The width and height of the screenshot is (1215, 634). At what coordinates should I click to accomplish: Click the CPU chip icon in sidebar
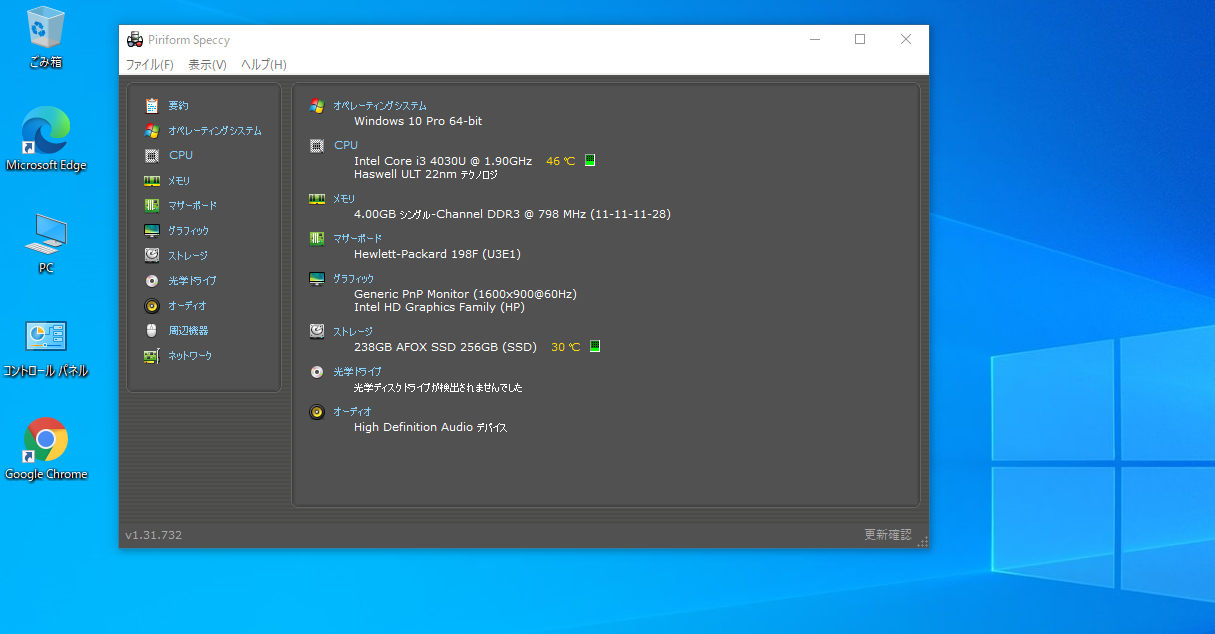pyautogui.click(x=152, y=155)
